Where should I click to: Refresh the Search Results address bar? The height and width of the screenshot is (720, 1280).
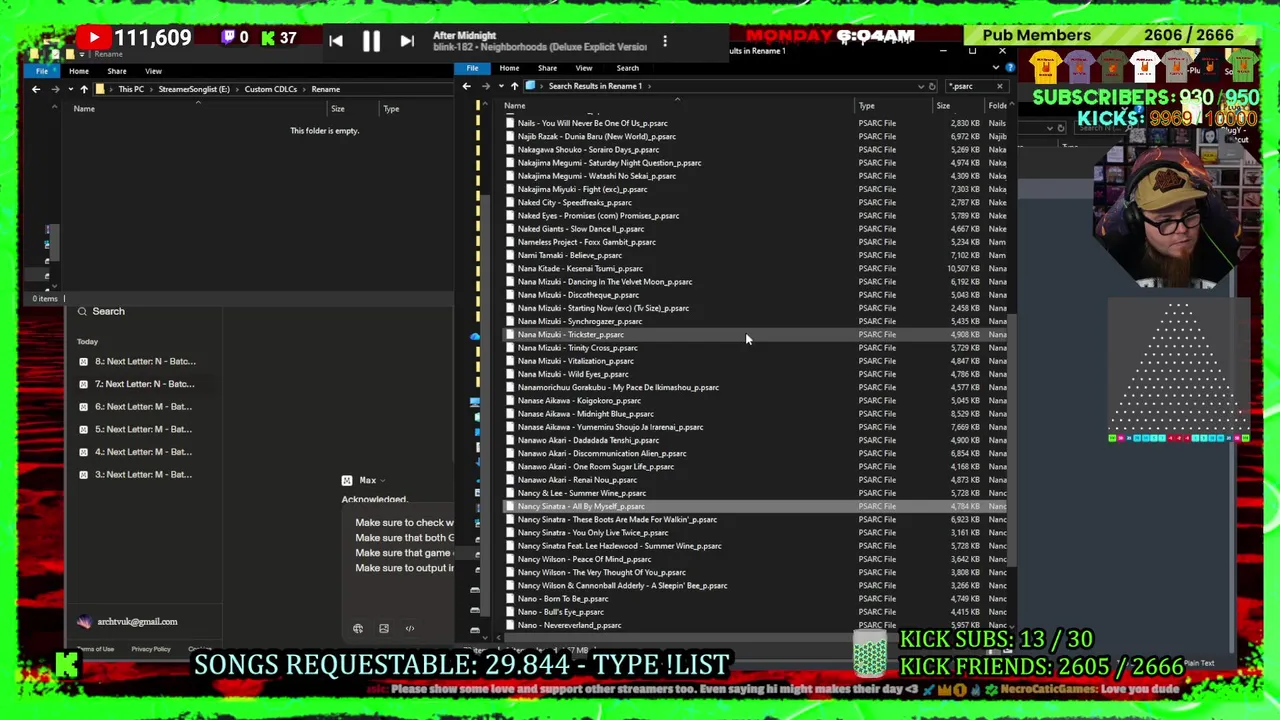pyautogui.click(x=932, y=86)
